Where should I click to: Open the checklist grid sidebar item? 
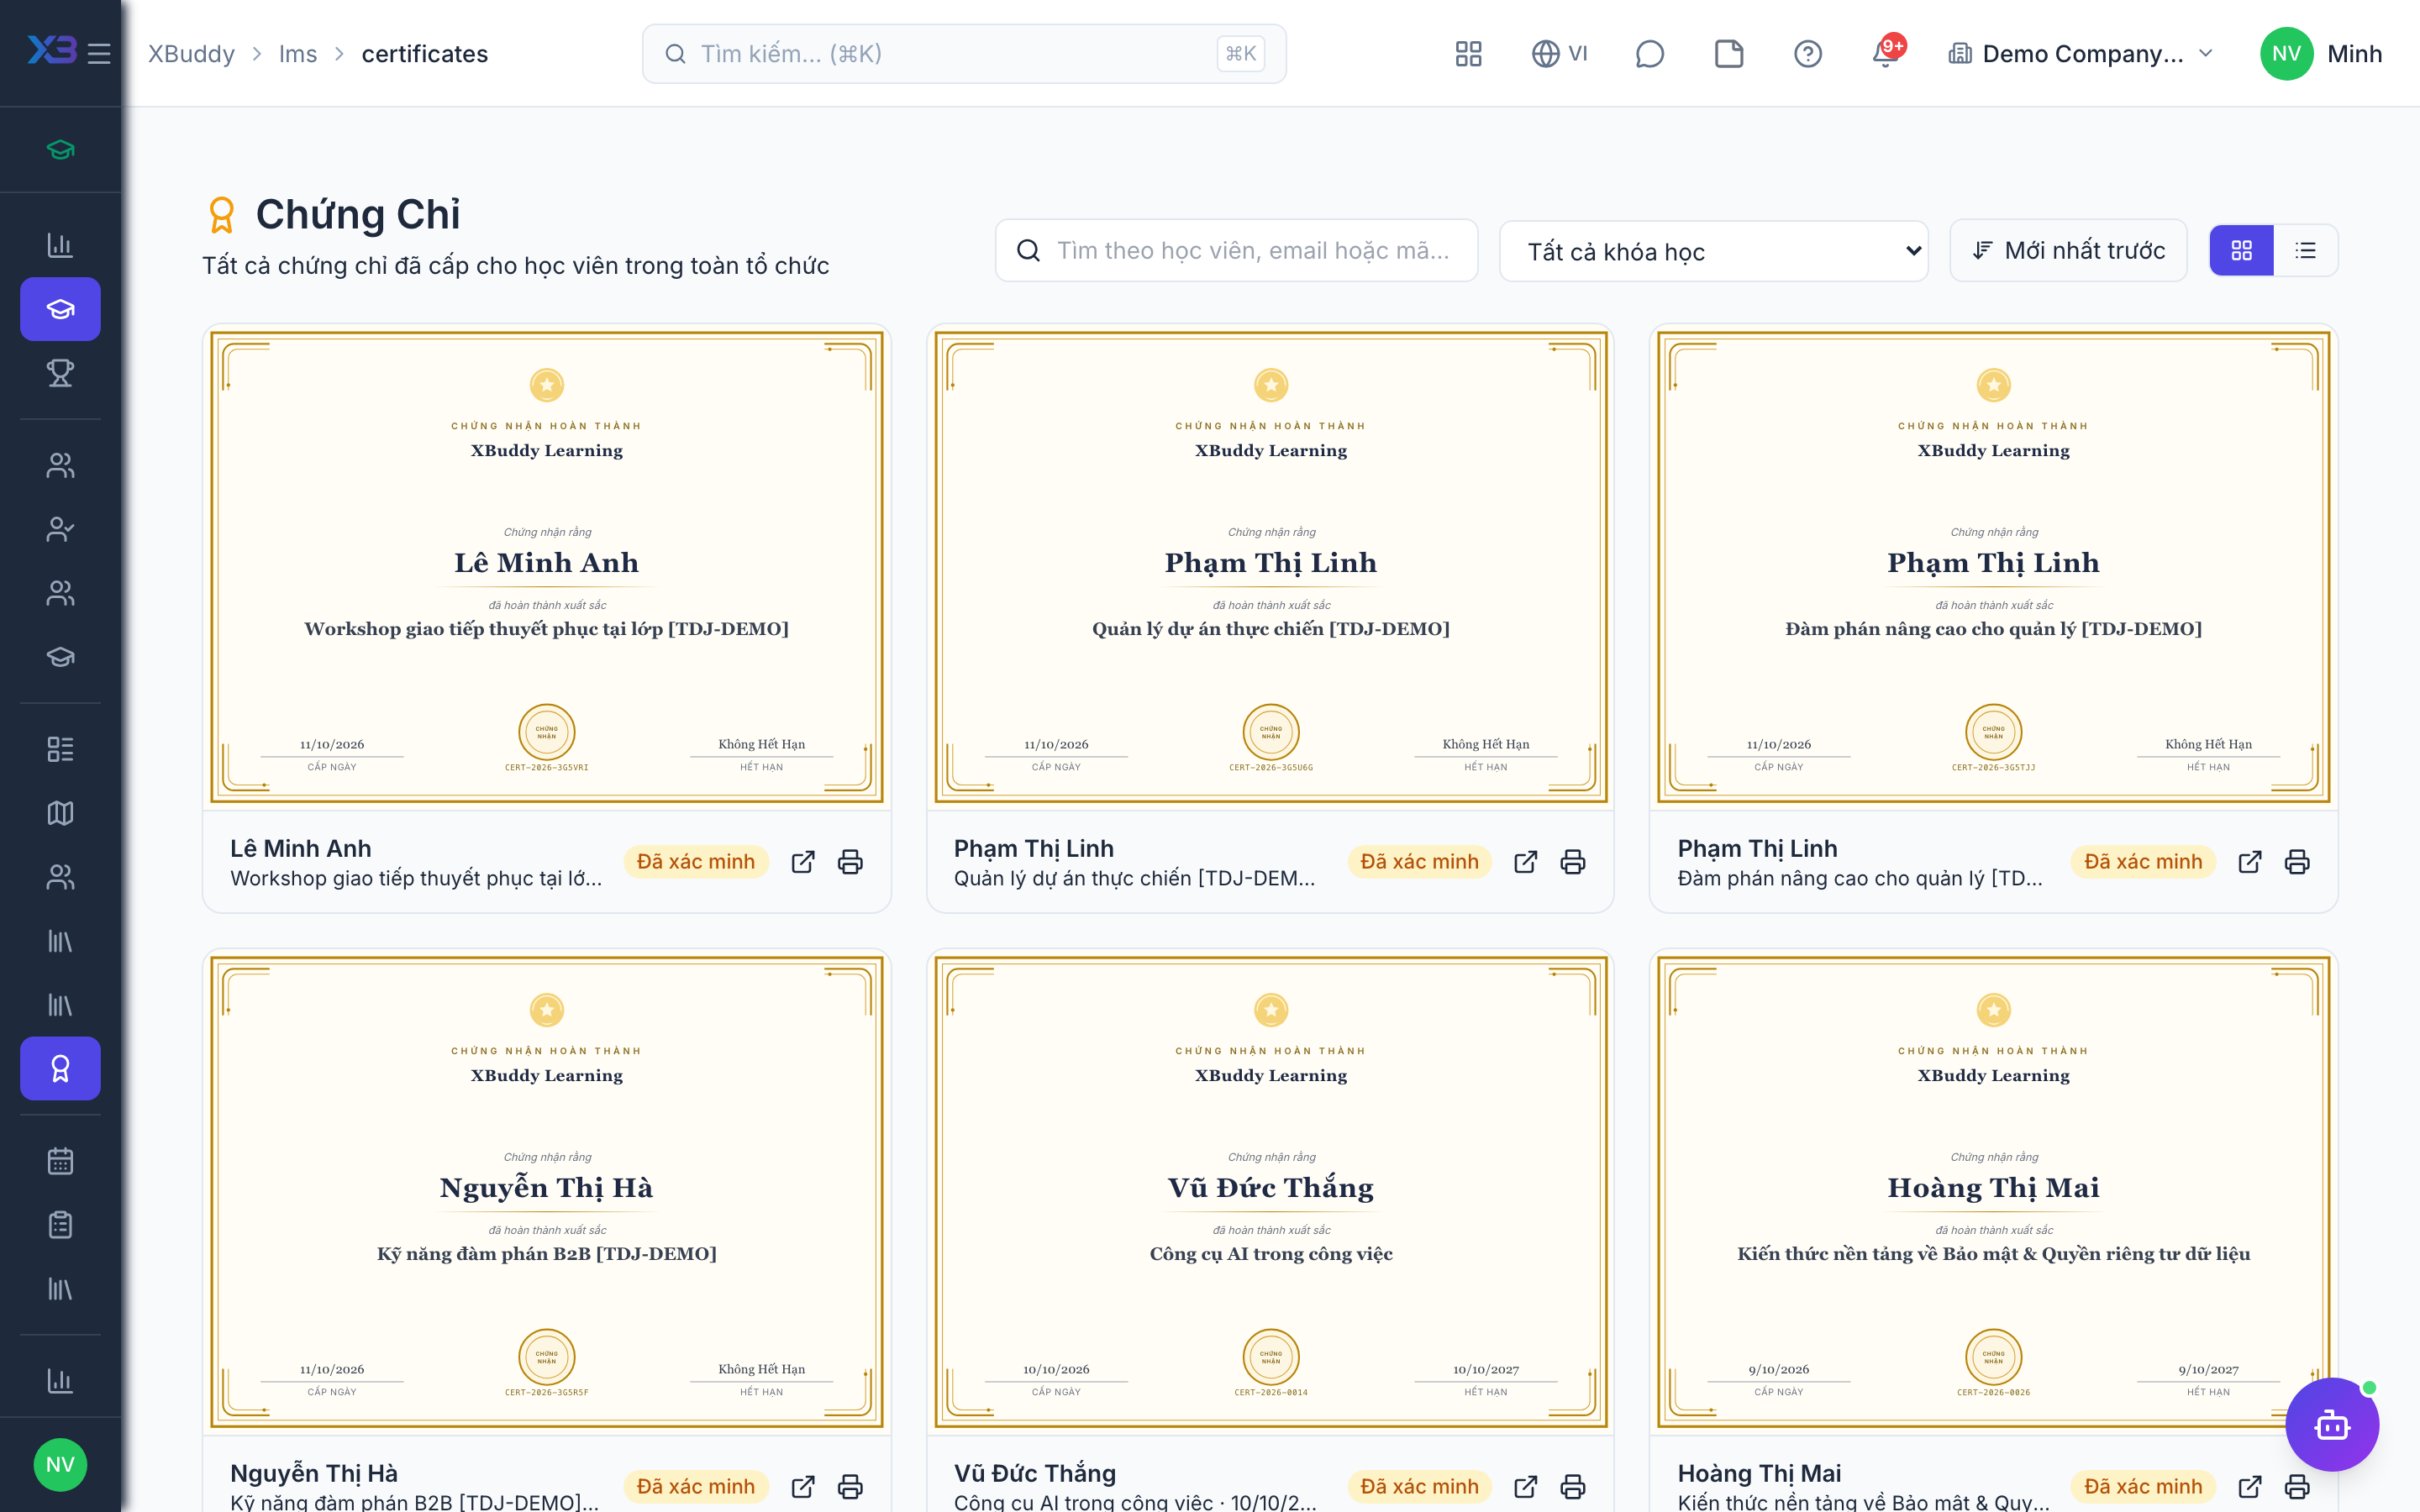(60, 749)
